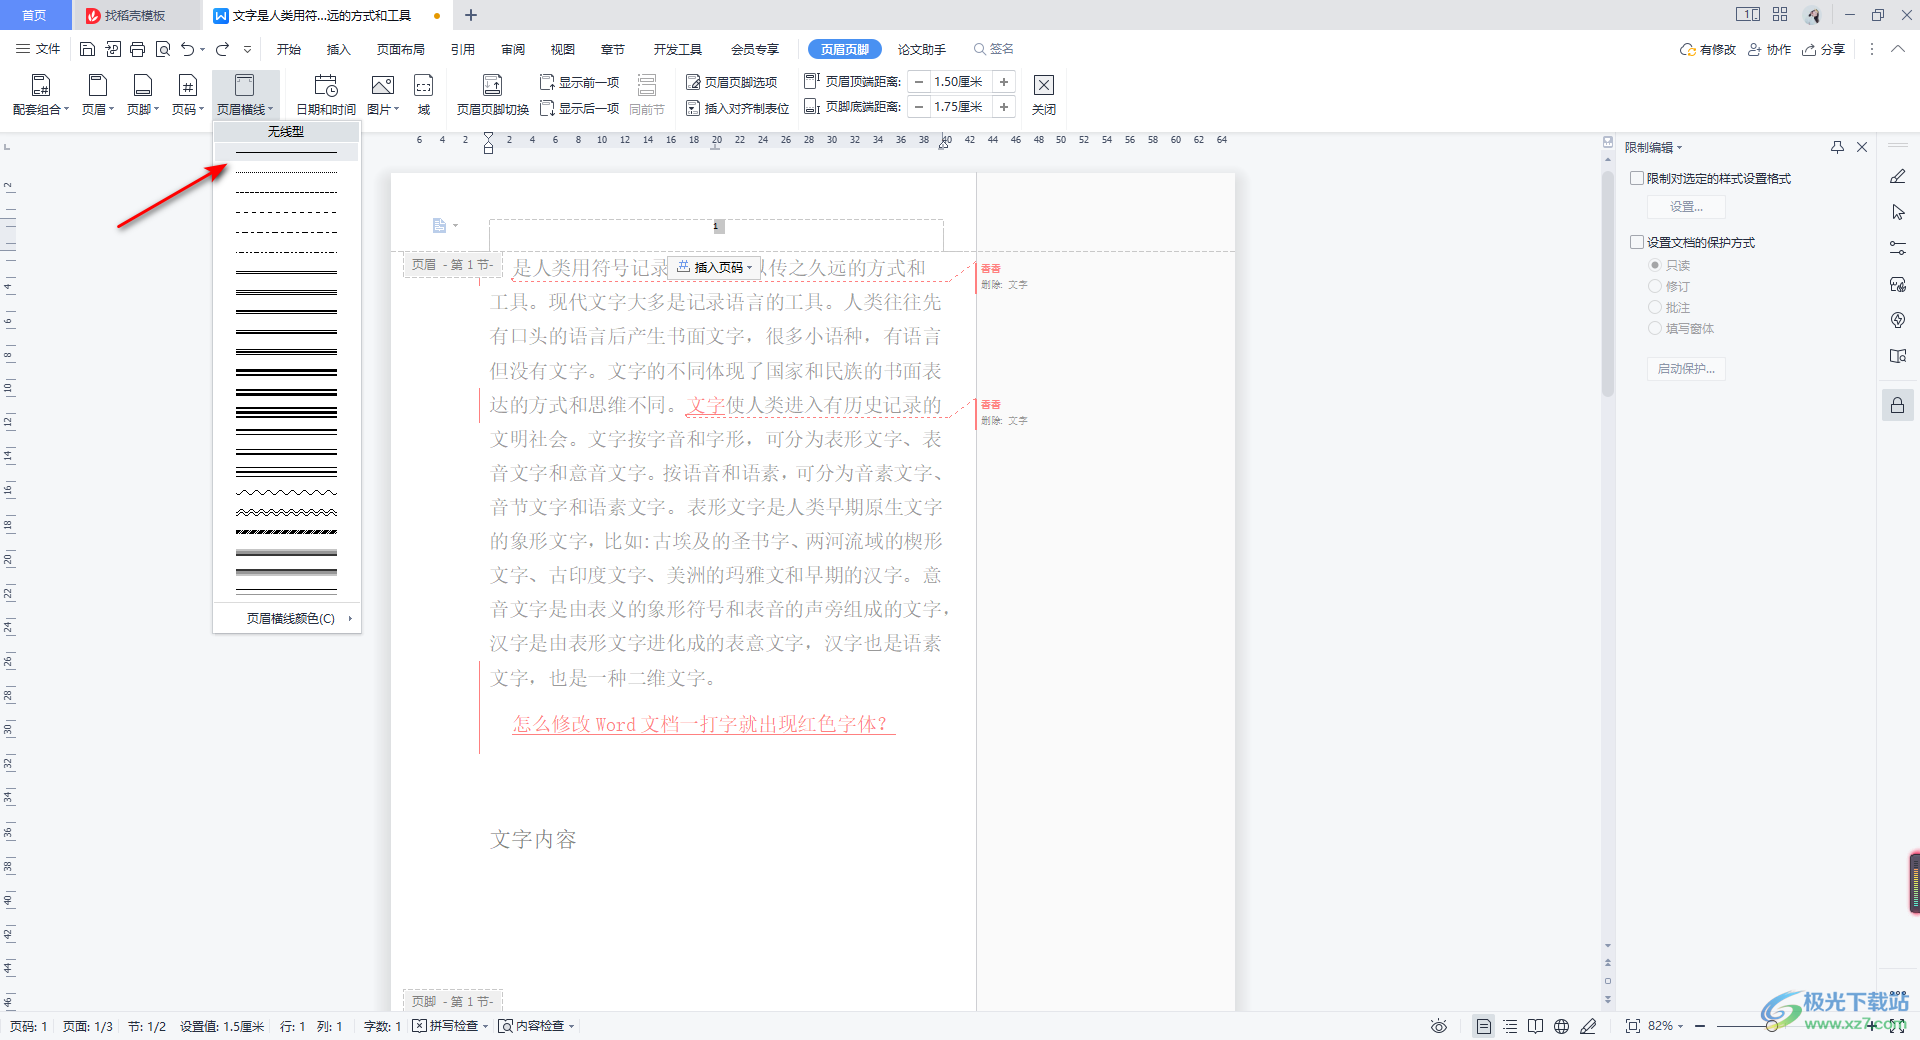Click the fit page zoom icon in status bar
This screenshot has height=1040, width=1920.
point(1633,1026)
